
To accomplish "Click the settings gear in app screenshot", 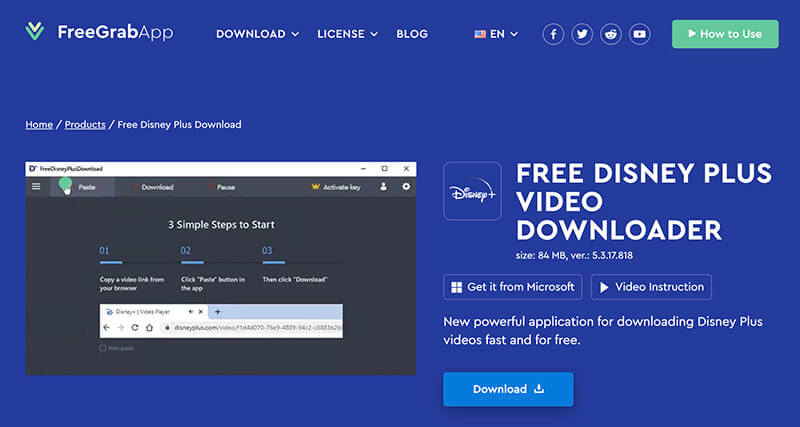I will click(x=406, y=187).
